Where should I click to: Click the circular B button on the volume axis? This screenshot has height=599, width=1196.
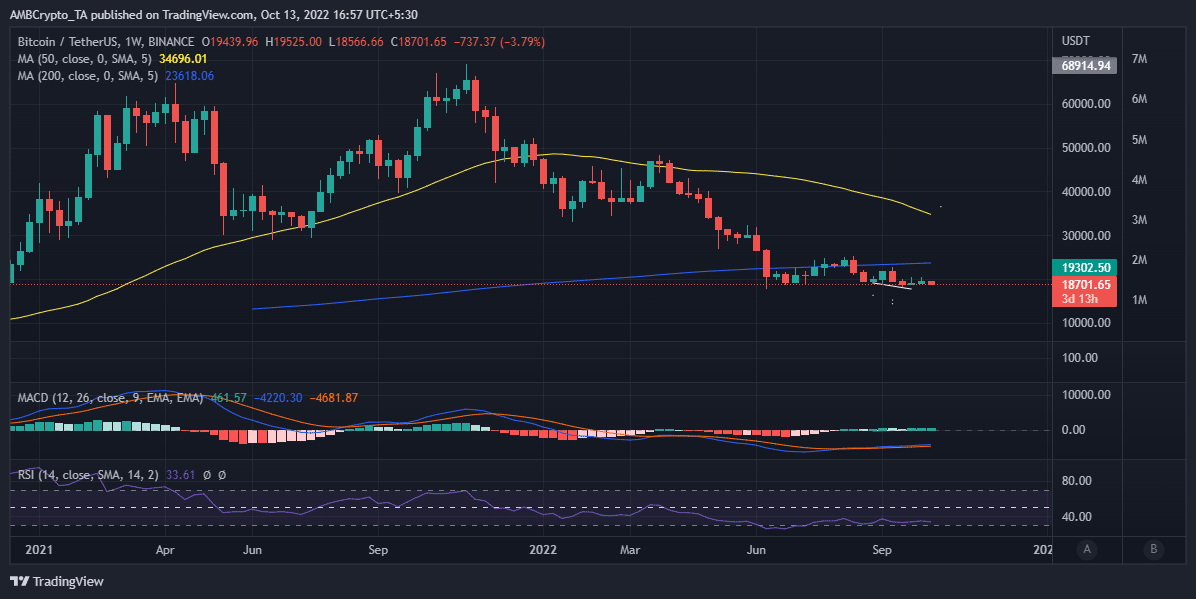(x=1154, y=548)
